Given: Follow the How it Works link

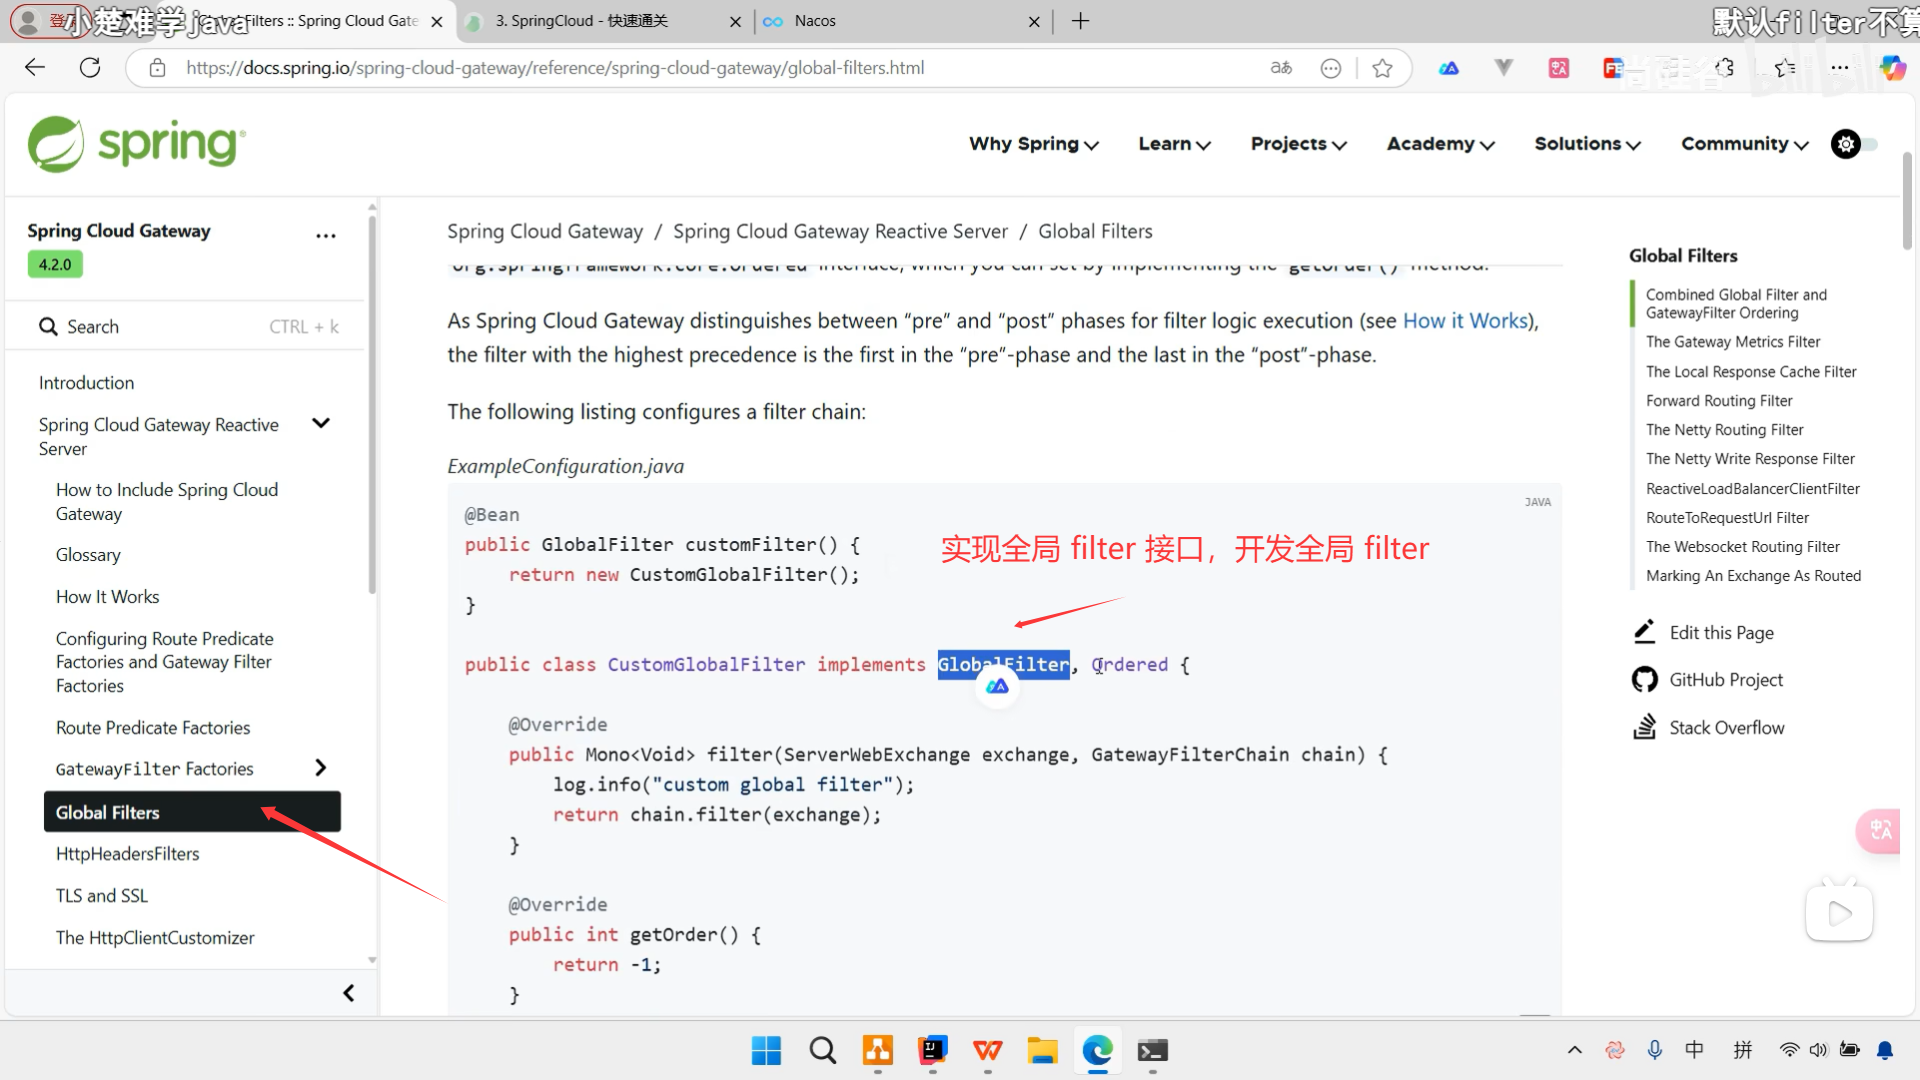Looking at the screenshot, I should tap(1466, 321).
